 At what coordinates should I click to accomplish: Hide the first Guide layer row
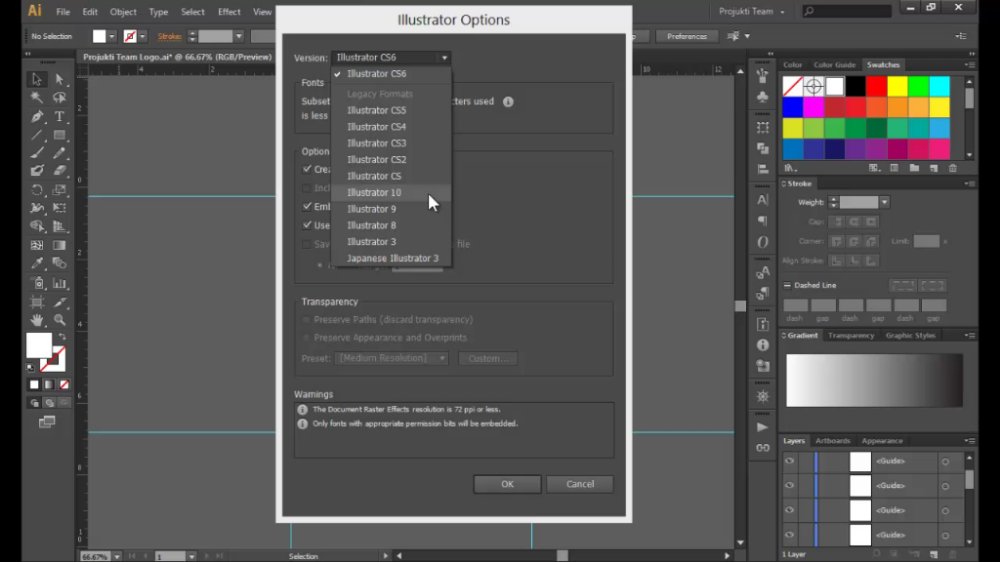(x=790, y=461)
